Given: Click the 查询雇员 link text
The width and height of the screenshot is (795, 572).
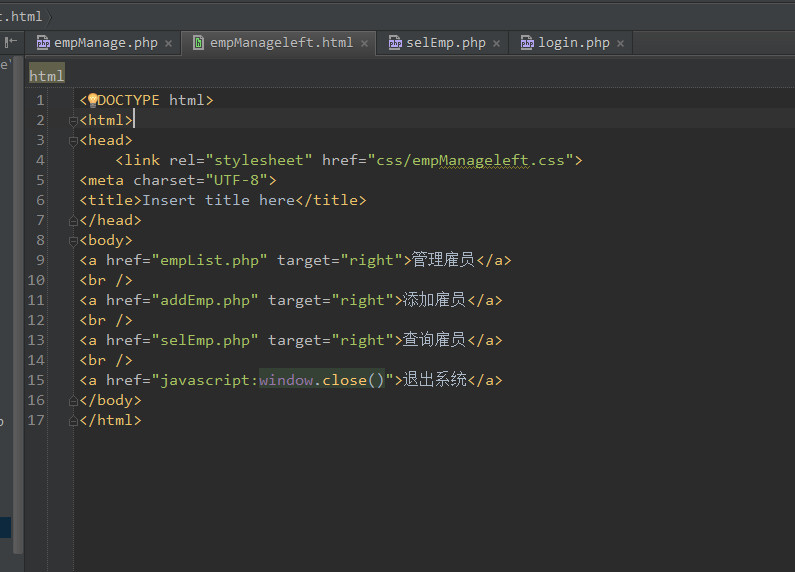Looking at the screenshot, I should tap(435, 340).
